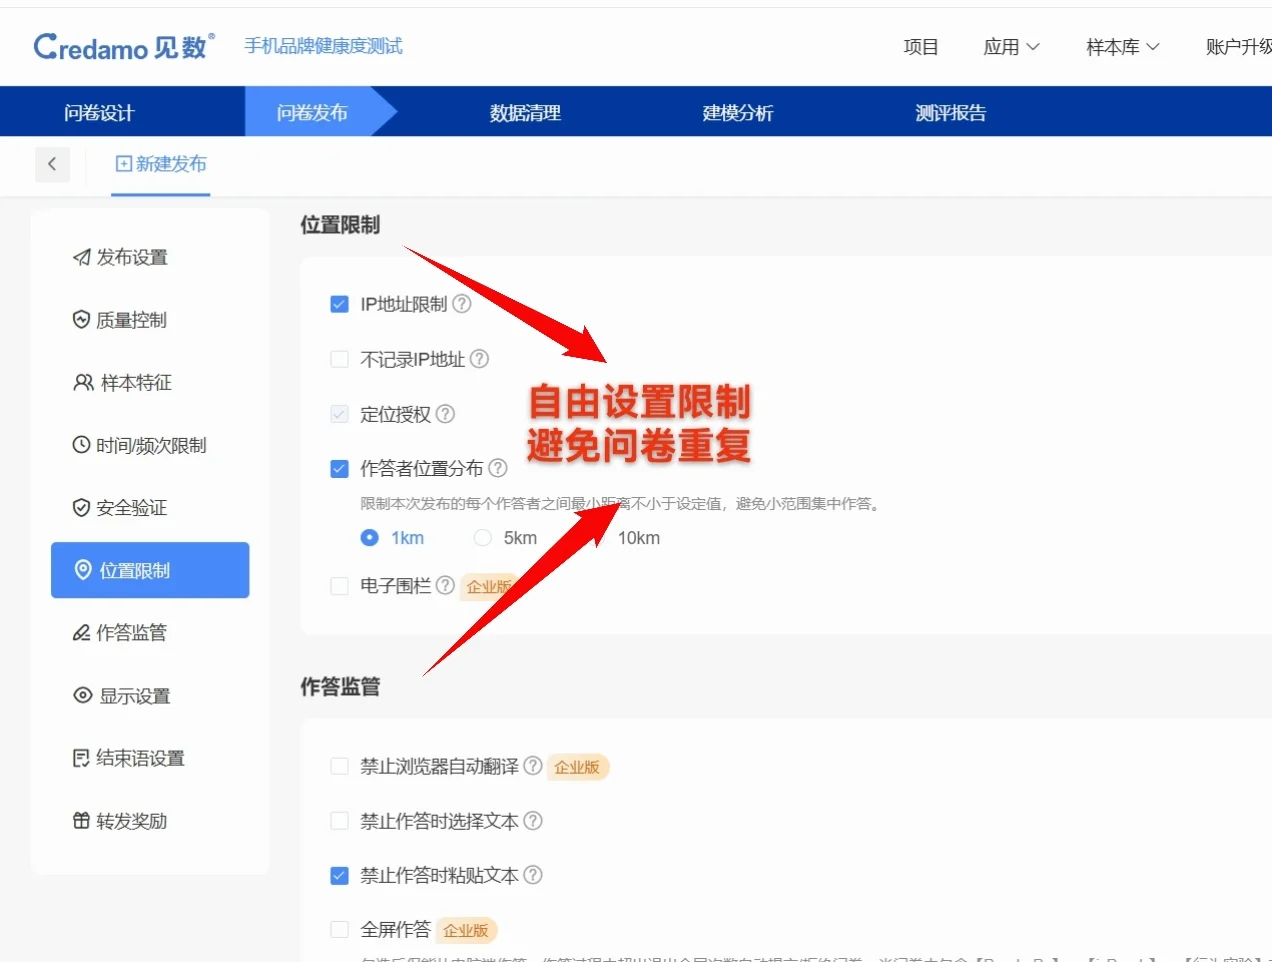Image resolution: width=1272 pixels, height=962 pixels.
Task: Select the 5km distance radio option
Action: coord(482,537)
